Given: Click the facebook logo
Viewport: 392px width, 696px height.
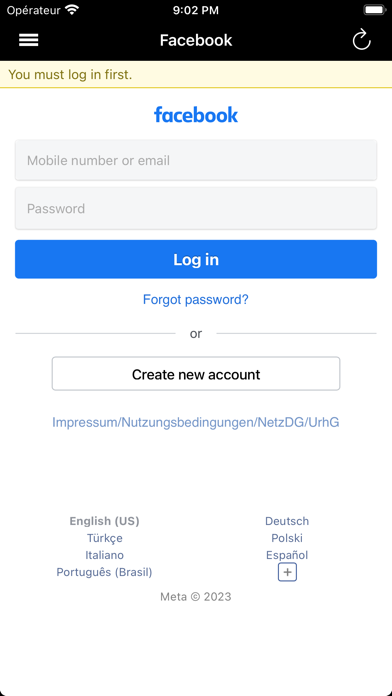Looking at the screenshot, I should click(x=196, y=115).
